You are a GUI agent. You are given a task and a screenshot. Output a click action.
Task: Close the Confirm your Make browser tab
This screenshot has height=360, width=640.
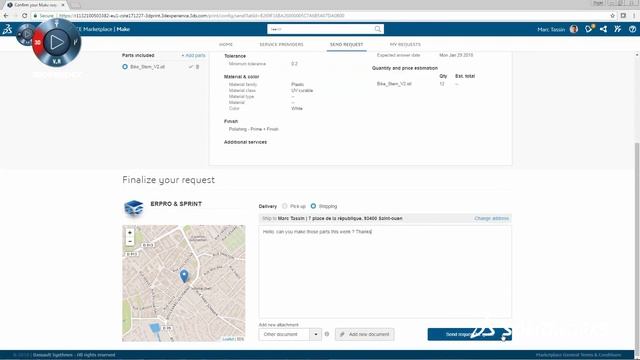click(63, 5)
